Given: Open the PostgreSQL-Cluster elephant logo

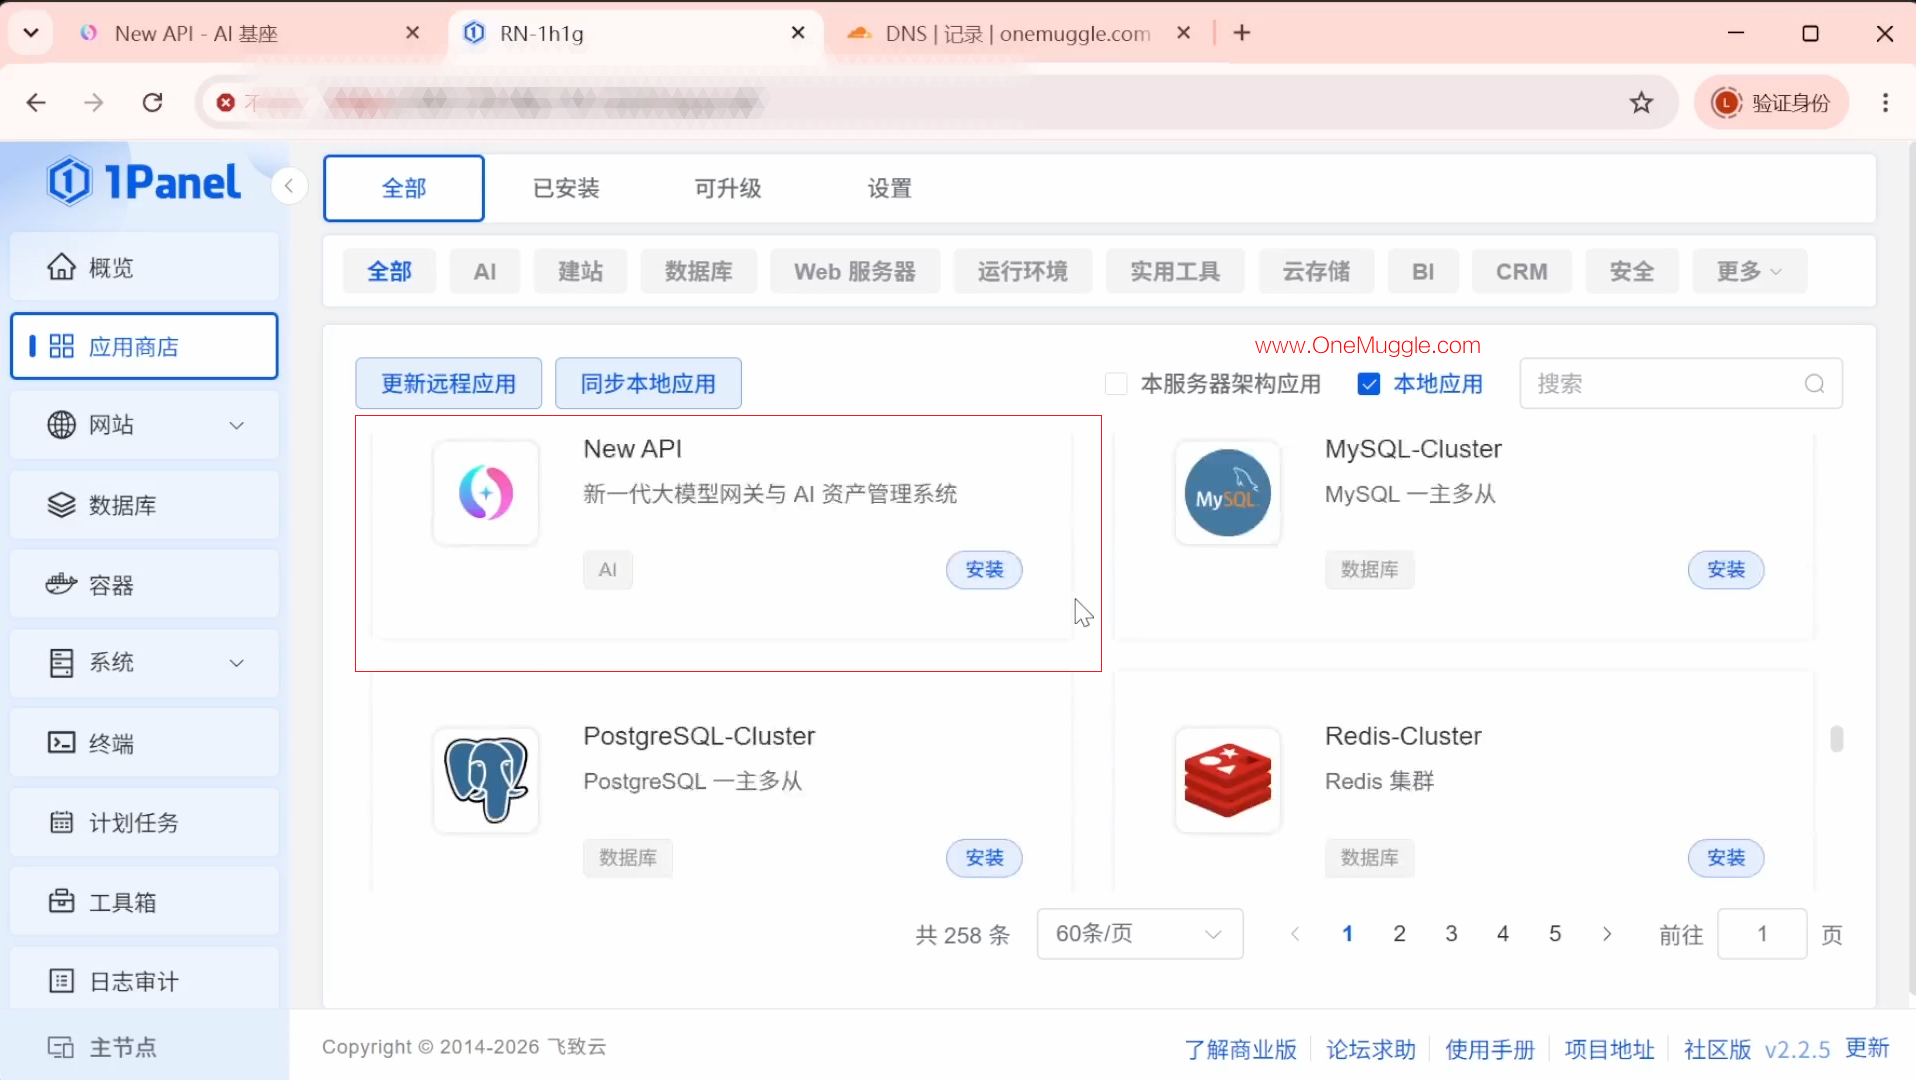Looking at the screenshot, I should click(x=486, y=780).
